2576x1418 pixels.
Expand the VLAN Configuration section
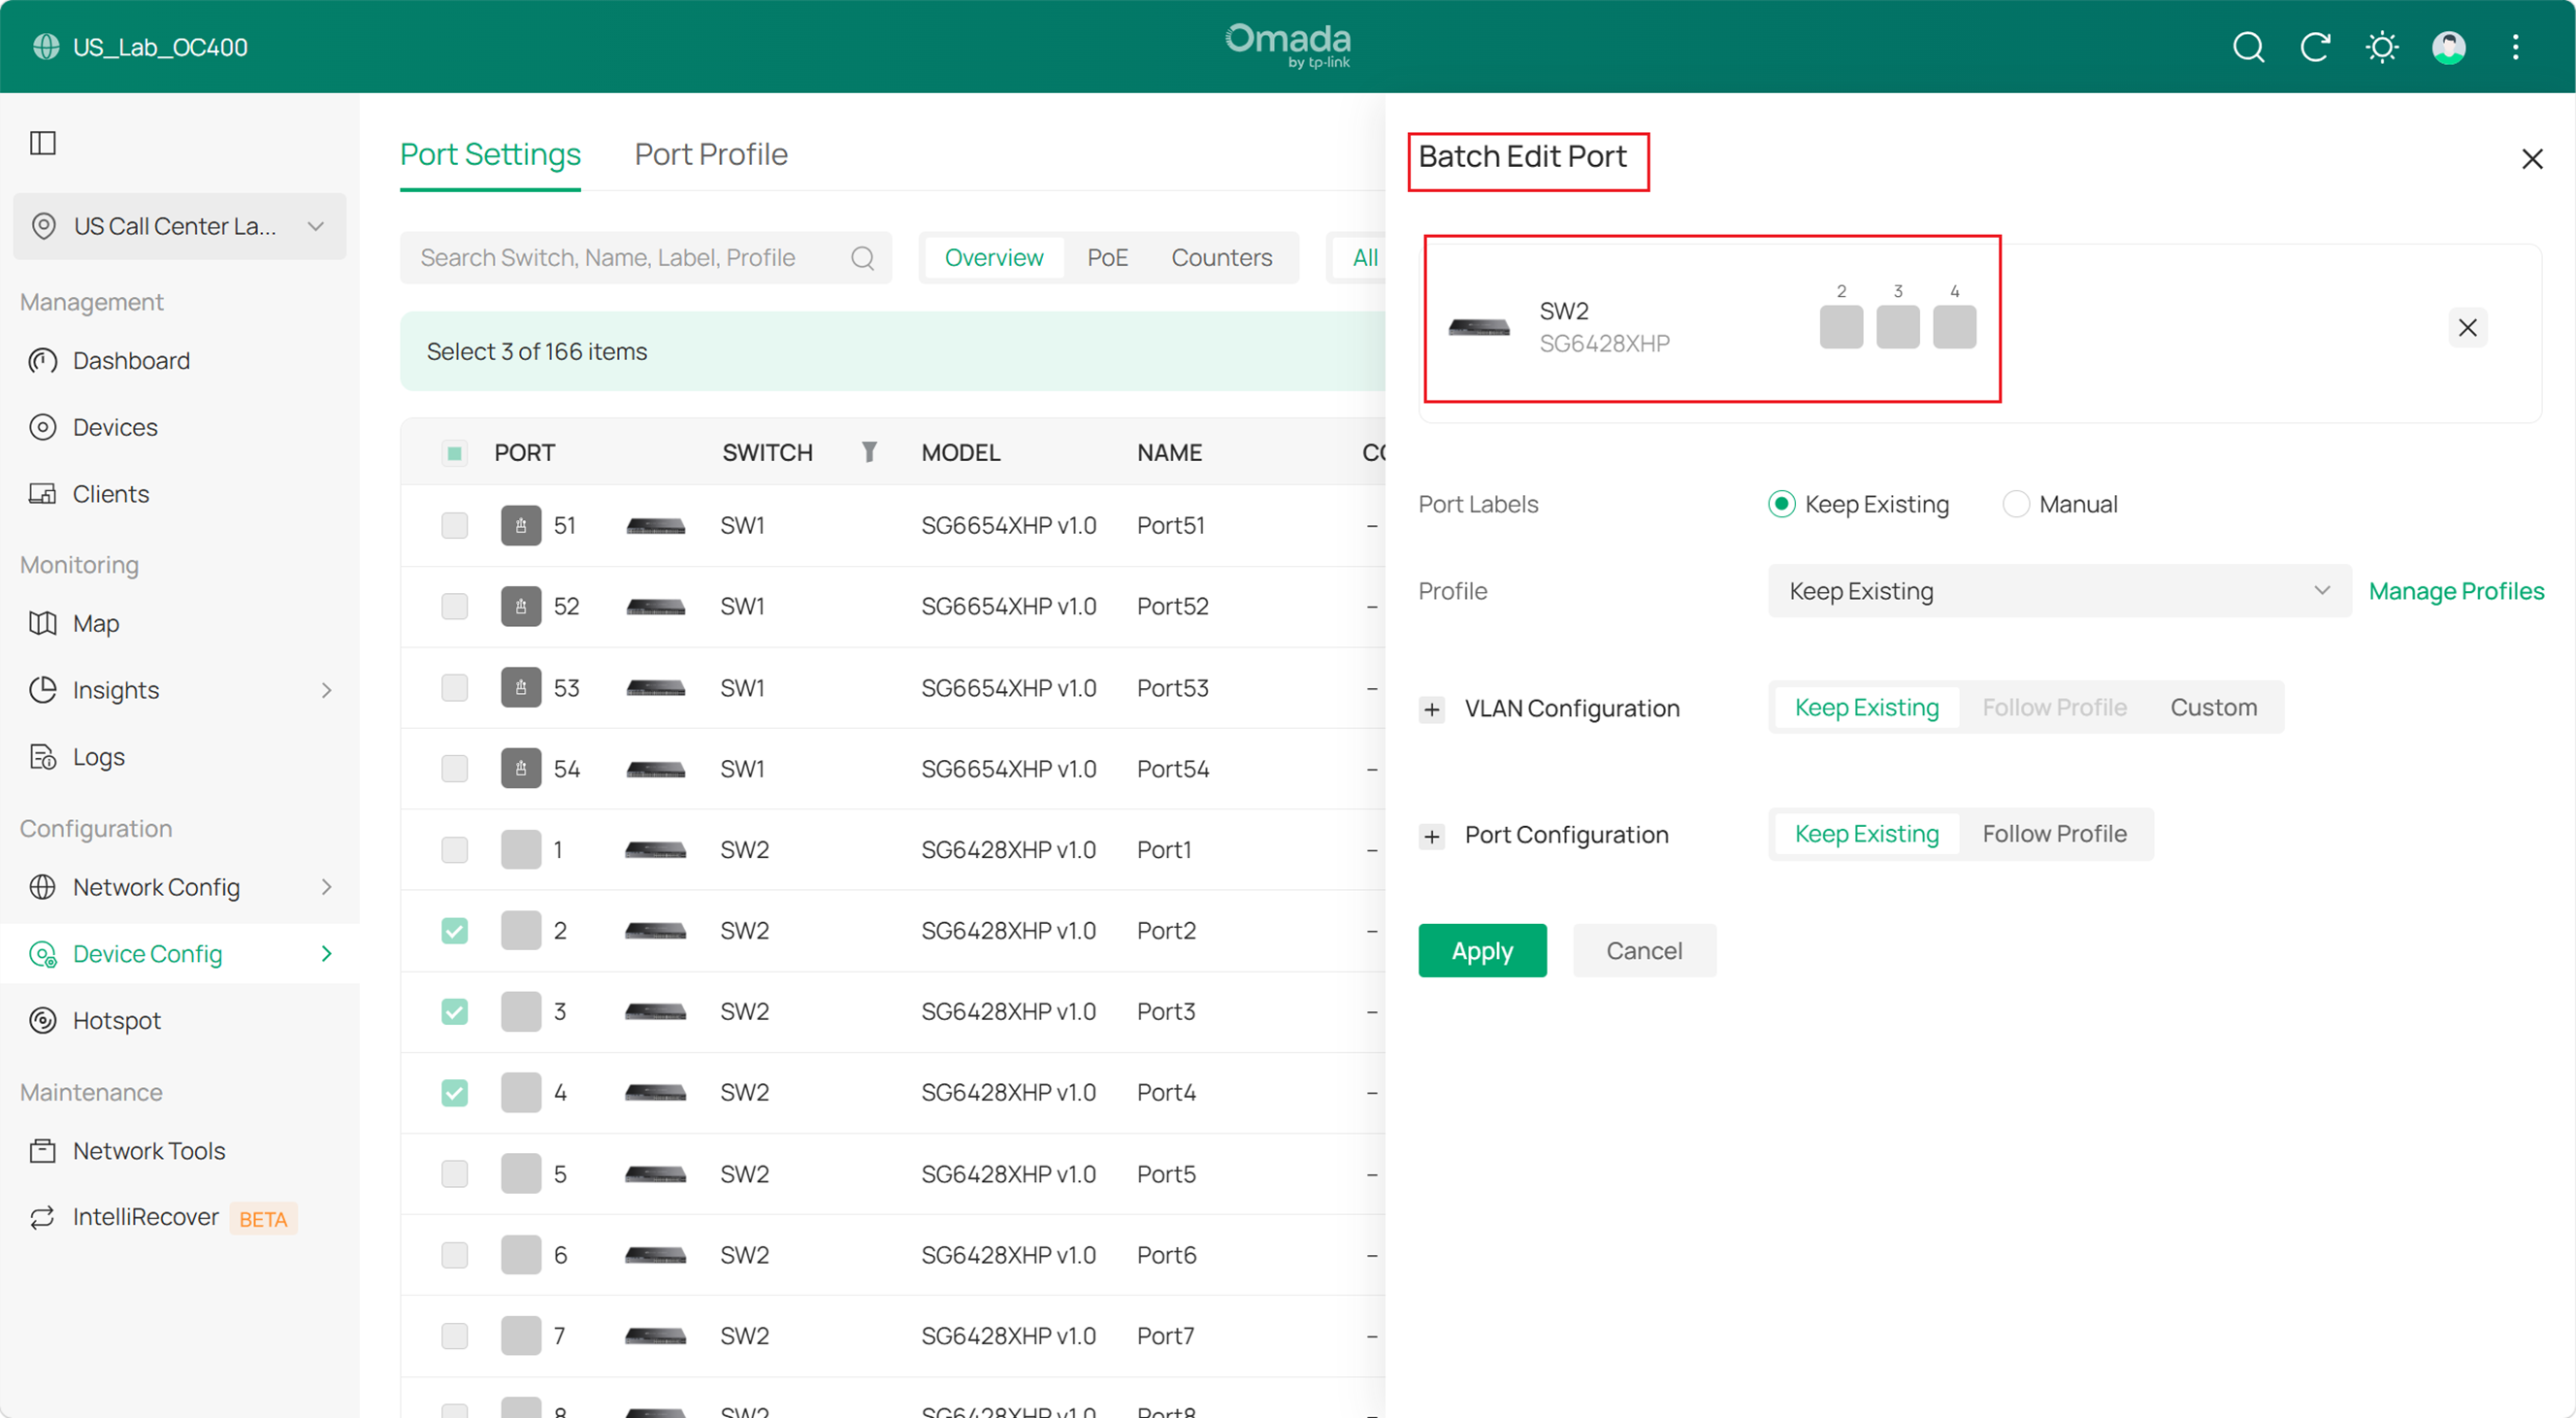1431,709
